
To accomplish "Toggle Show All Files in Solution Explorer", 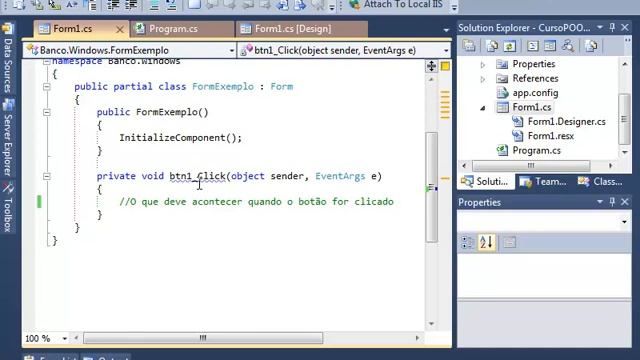I will [492, 46].
